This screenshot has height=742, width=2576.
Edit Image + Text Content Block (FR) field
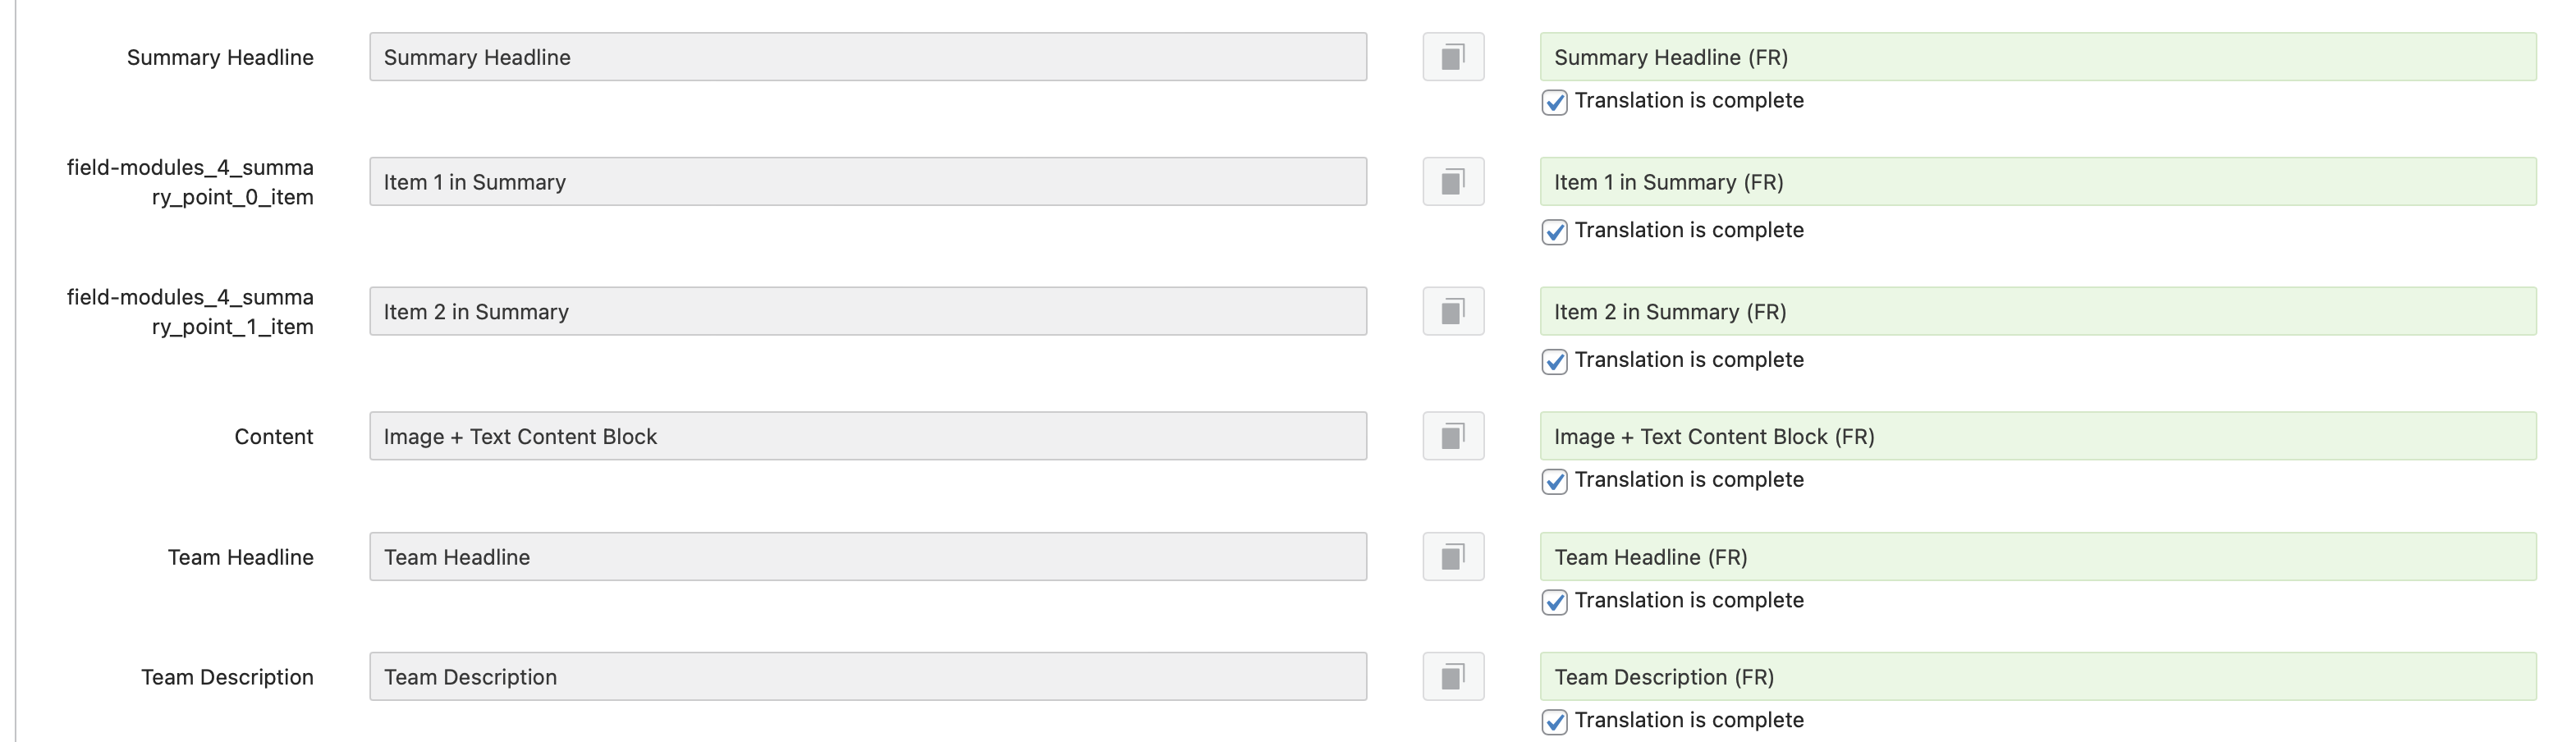2037,436
